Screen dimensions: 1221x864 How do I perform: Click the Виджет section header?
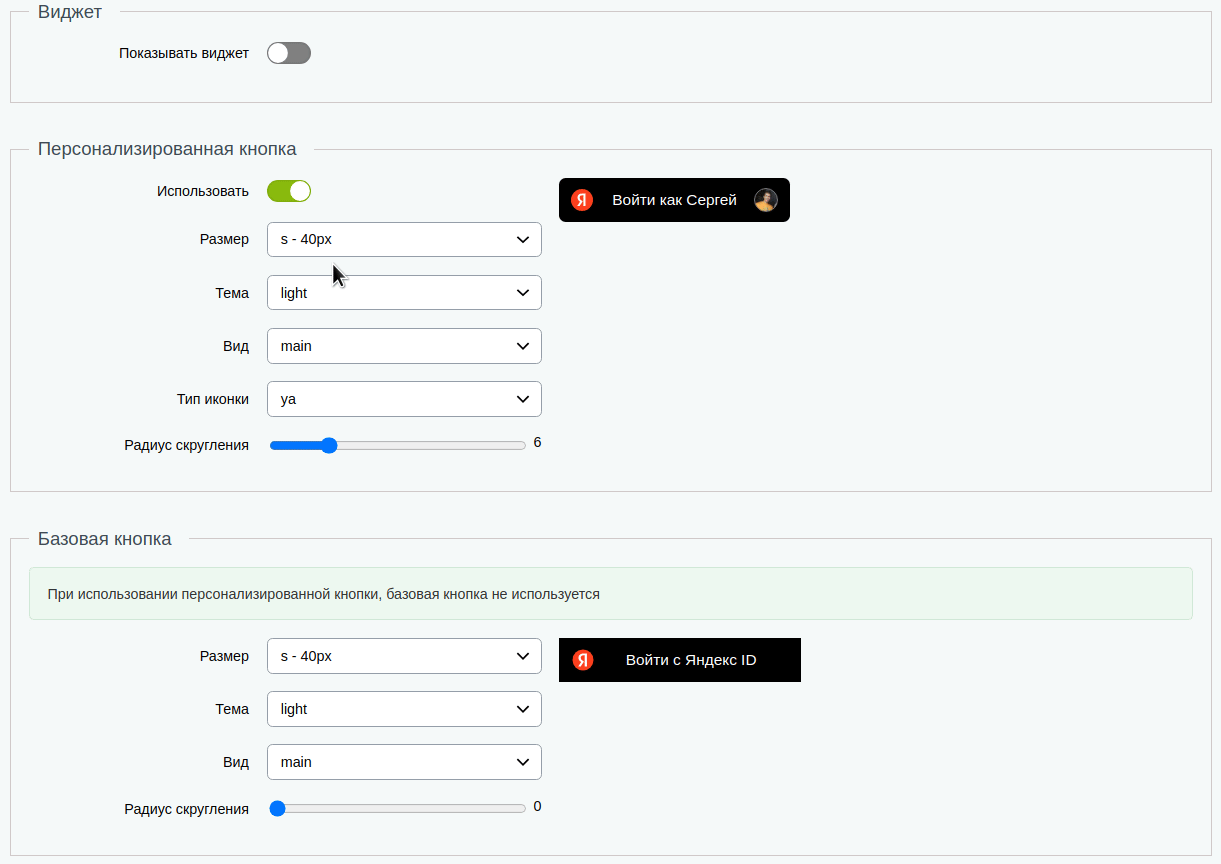(69, 12)
